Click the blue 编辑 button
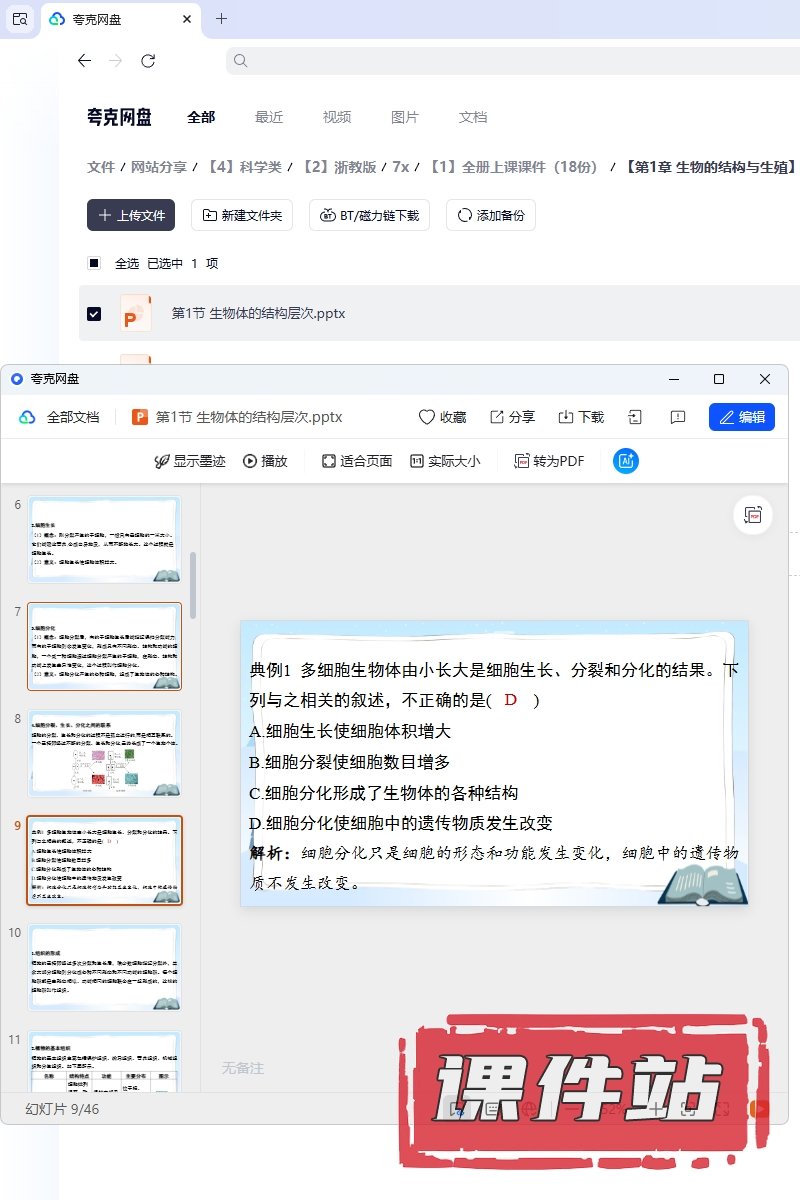800x1200 pixels. pyautogui.click(x=741, y=417)
